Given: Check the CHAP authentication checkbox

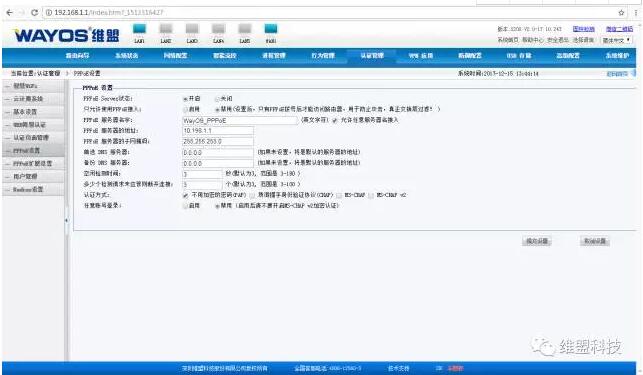Looking at the screenshot, I should [x=252, y=195].
